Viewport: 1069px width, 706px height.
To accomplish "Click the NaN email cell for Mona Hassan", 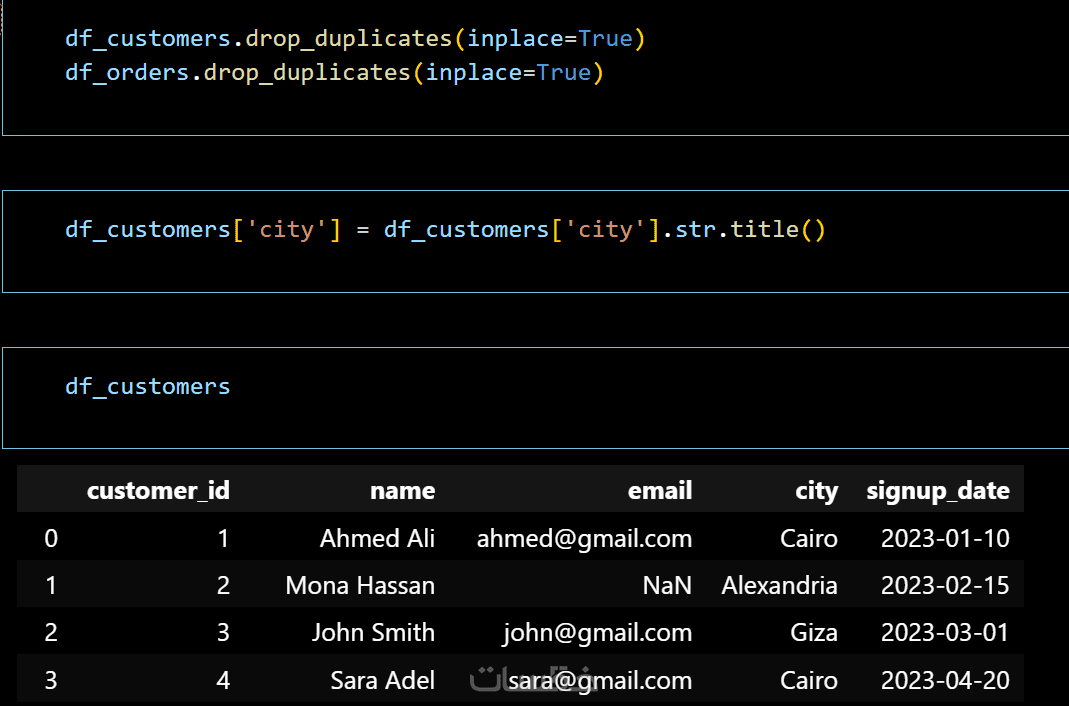I will coord(667,585).
